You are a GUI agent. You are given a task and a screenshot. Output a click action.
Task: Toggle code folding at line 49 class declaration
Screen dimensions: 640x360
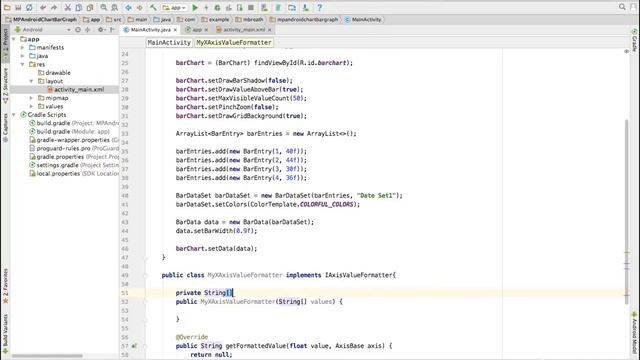pyautogui.click(x=145, y=276)
